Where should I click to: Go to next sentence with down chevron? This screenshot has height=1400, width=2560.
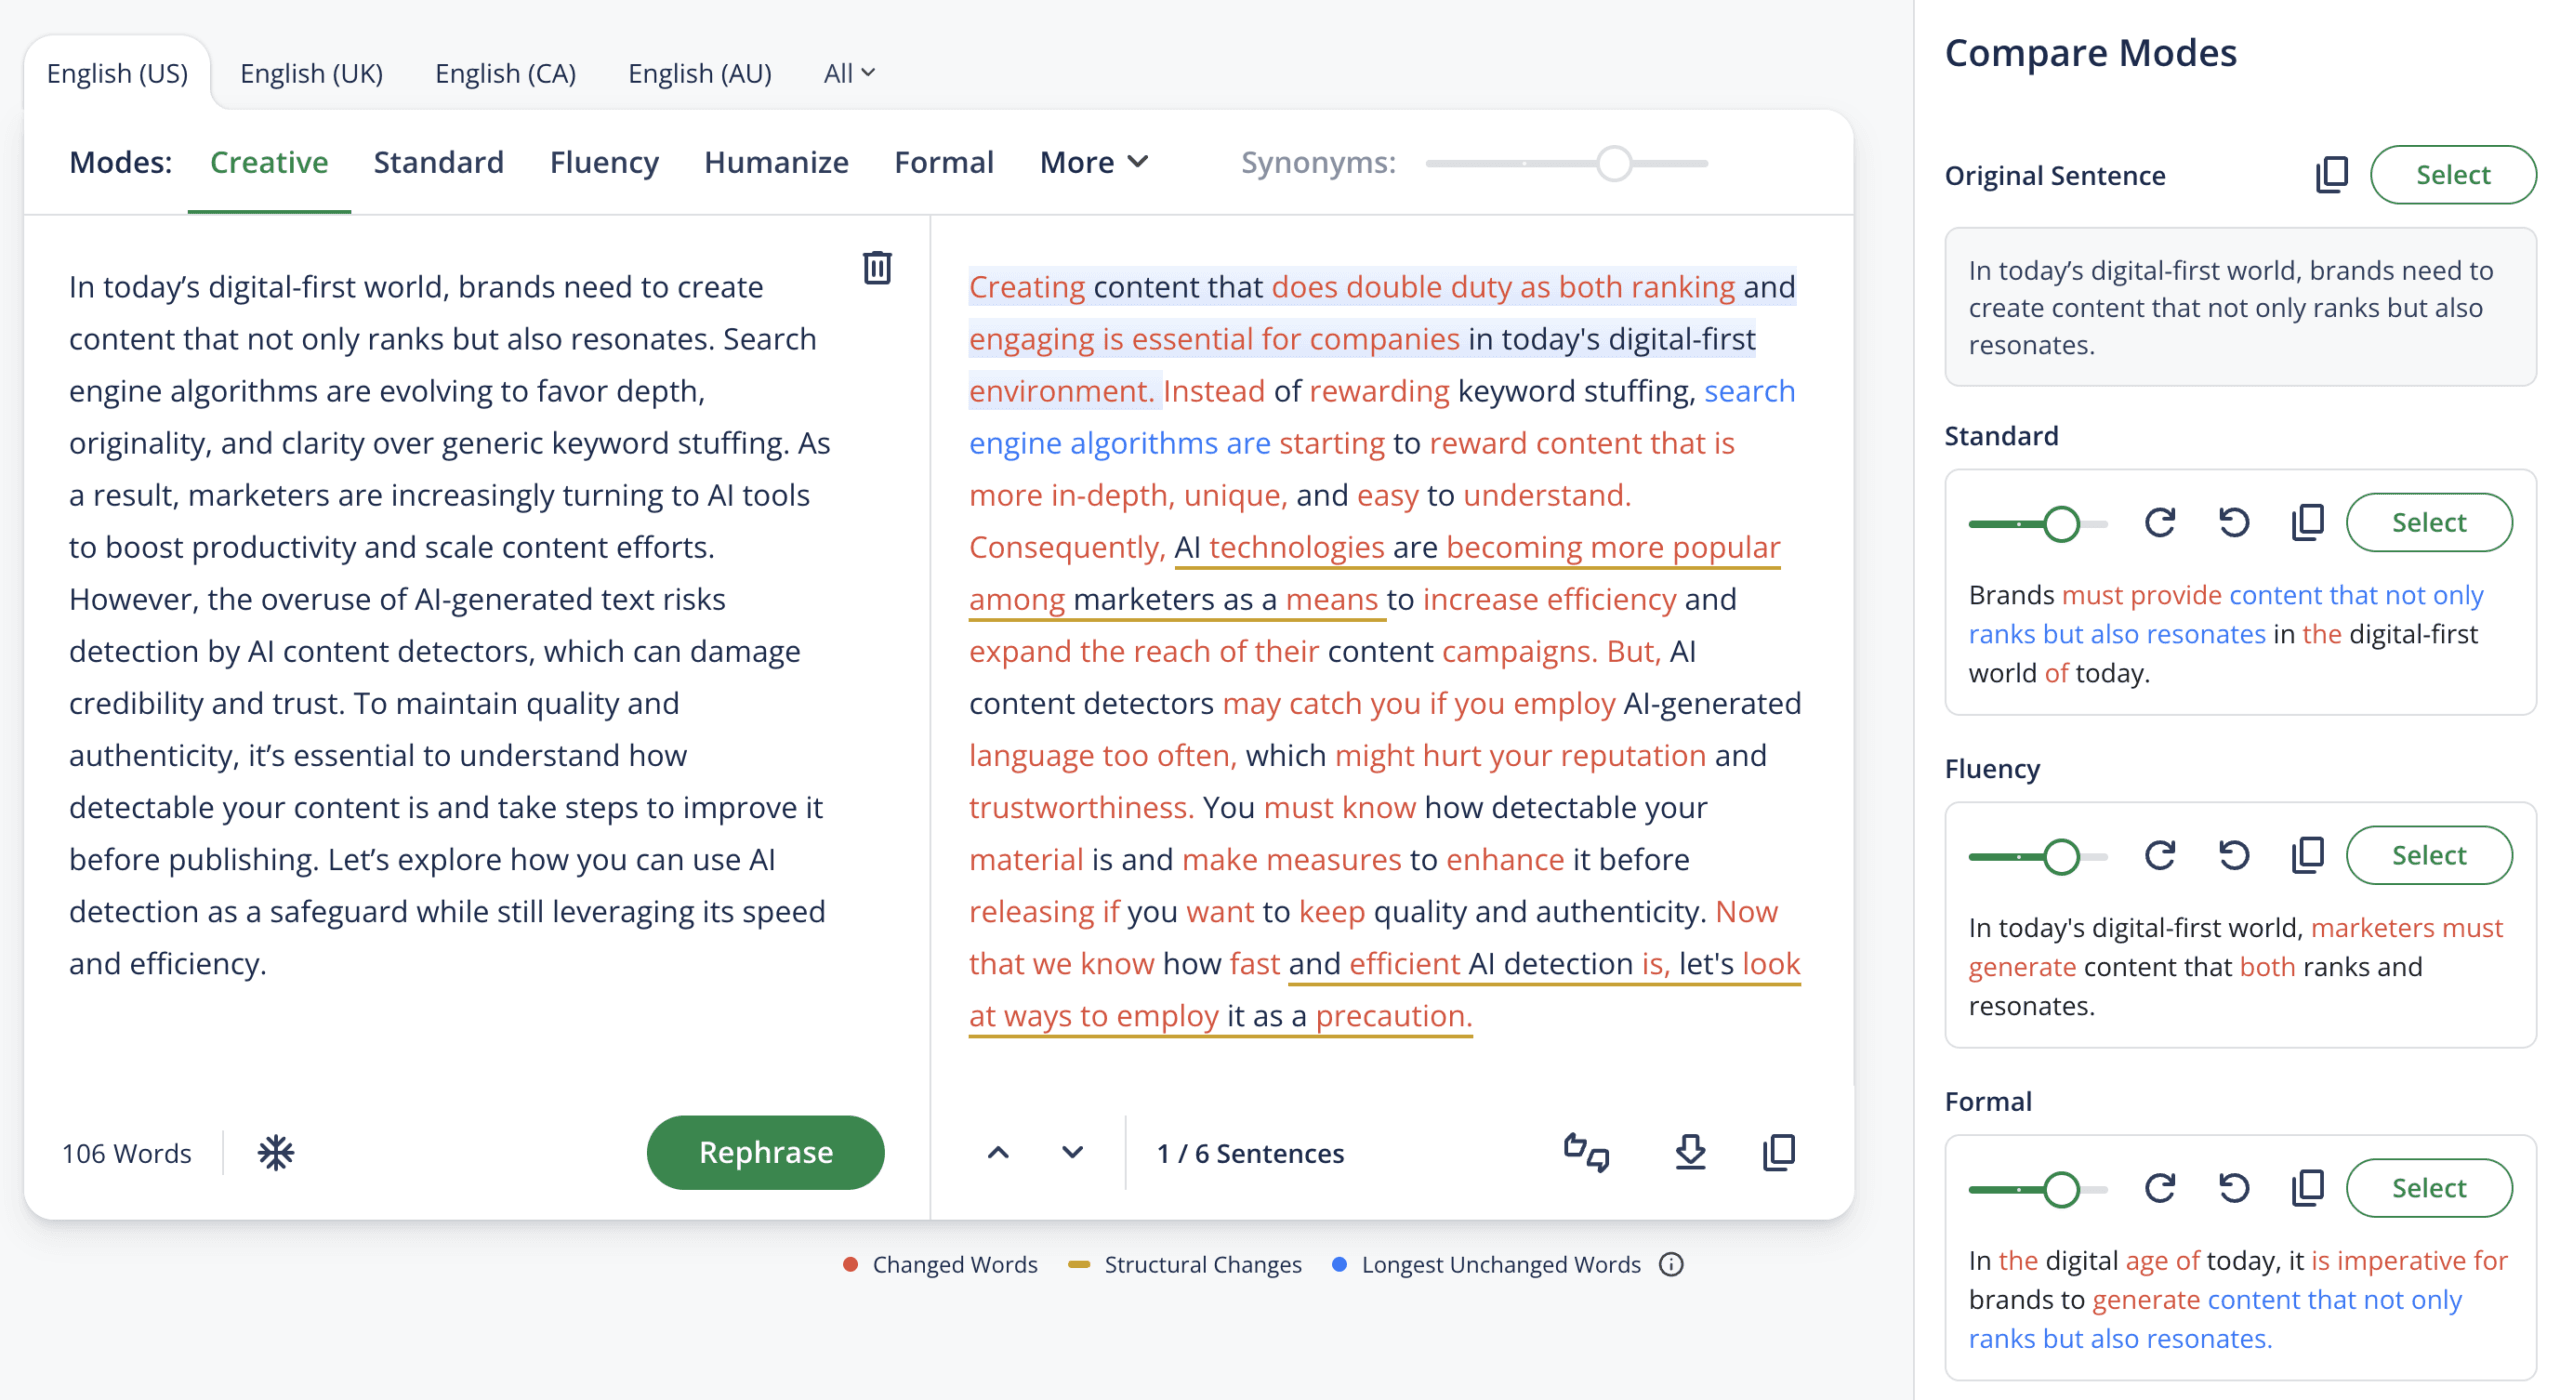pos(1072,1153)
